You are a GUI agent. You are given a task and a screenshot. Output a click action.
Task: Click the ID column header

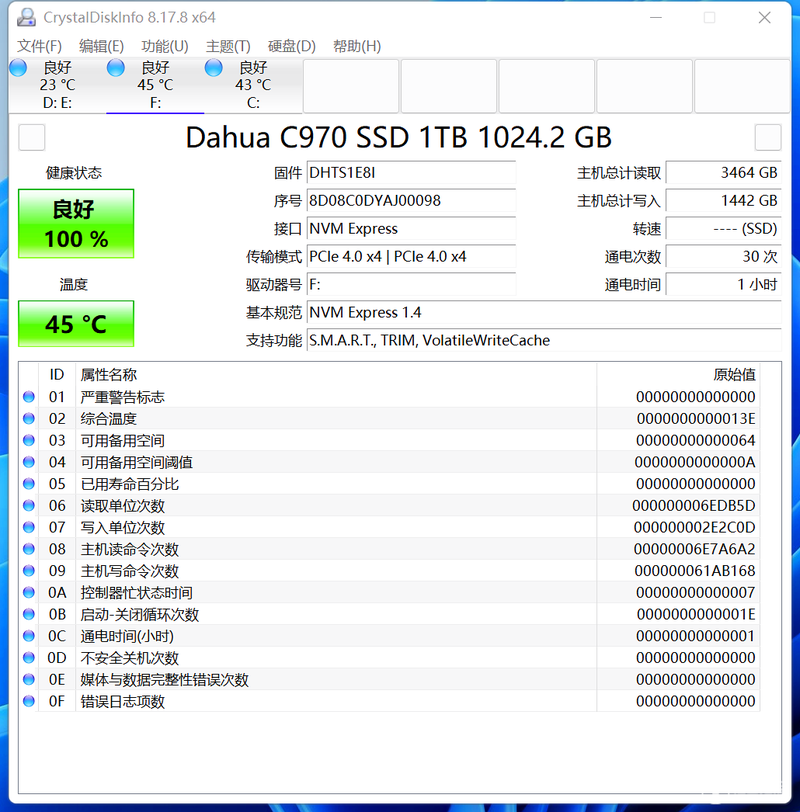coord(57,374)
